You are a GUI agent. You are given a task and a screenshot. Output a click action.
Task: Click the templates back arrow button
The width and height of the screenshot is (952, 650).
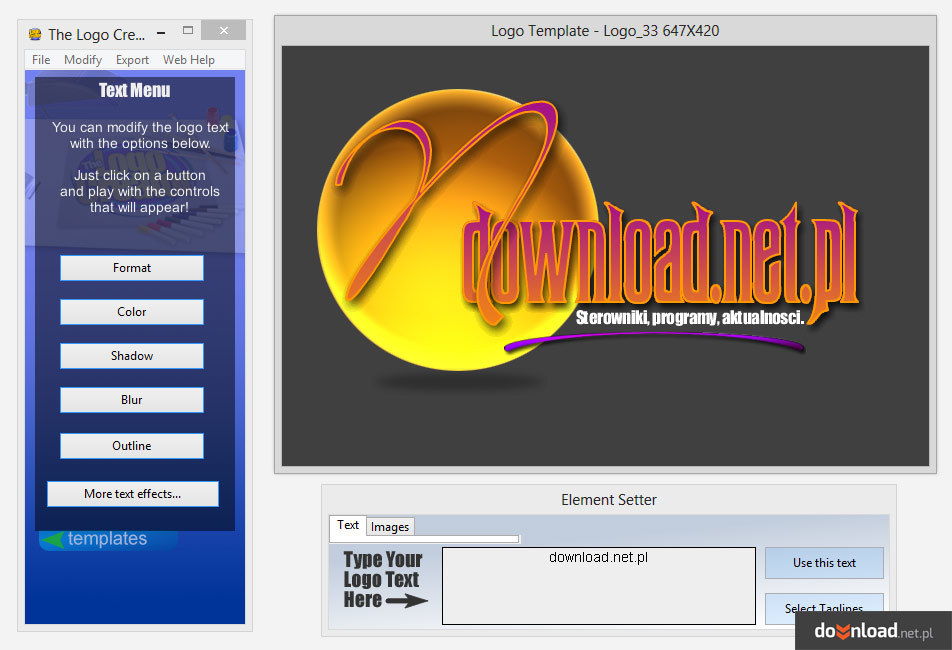click(108, 539)
